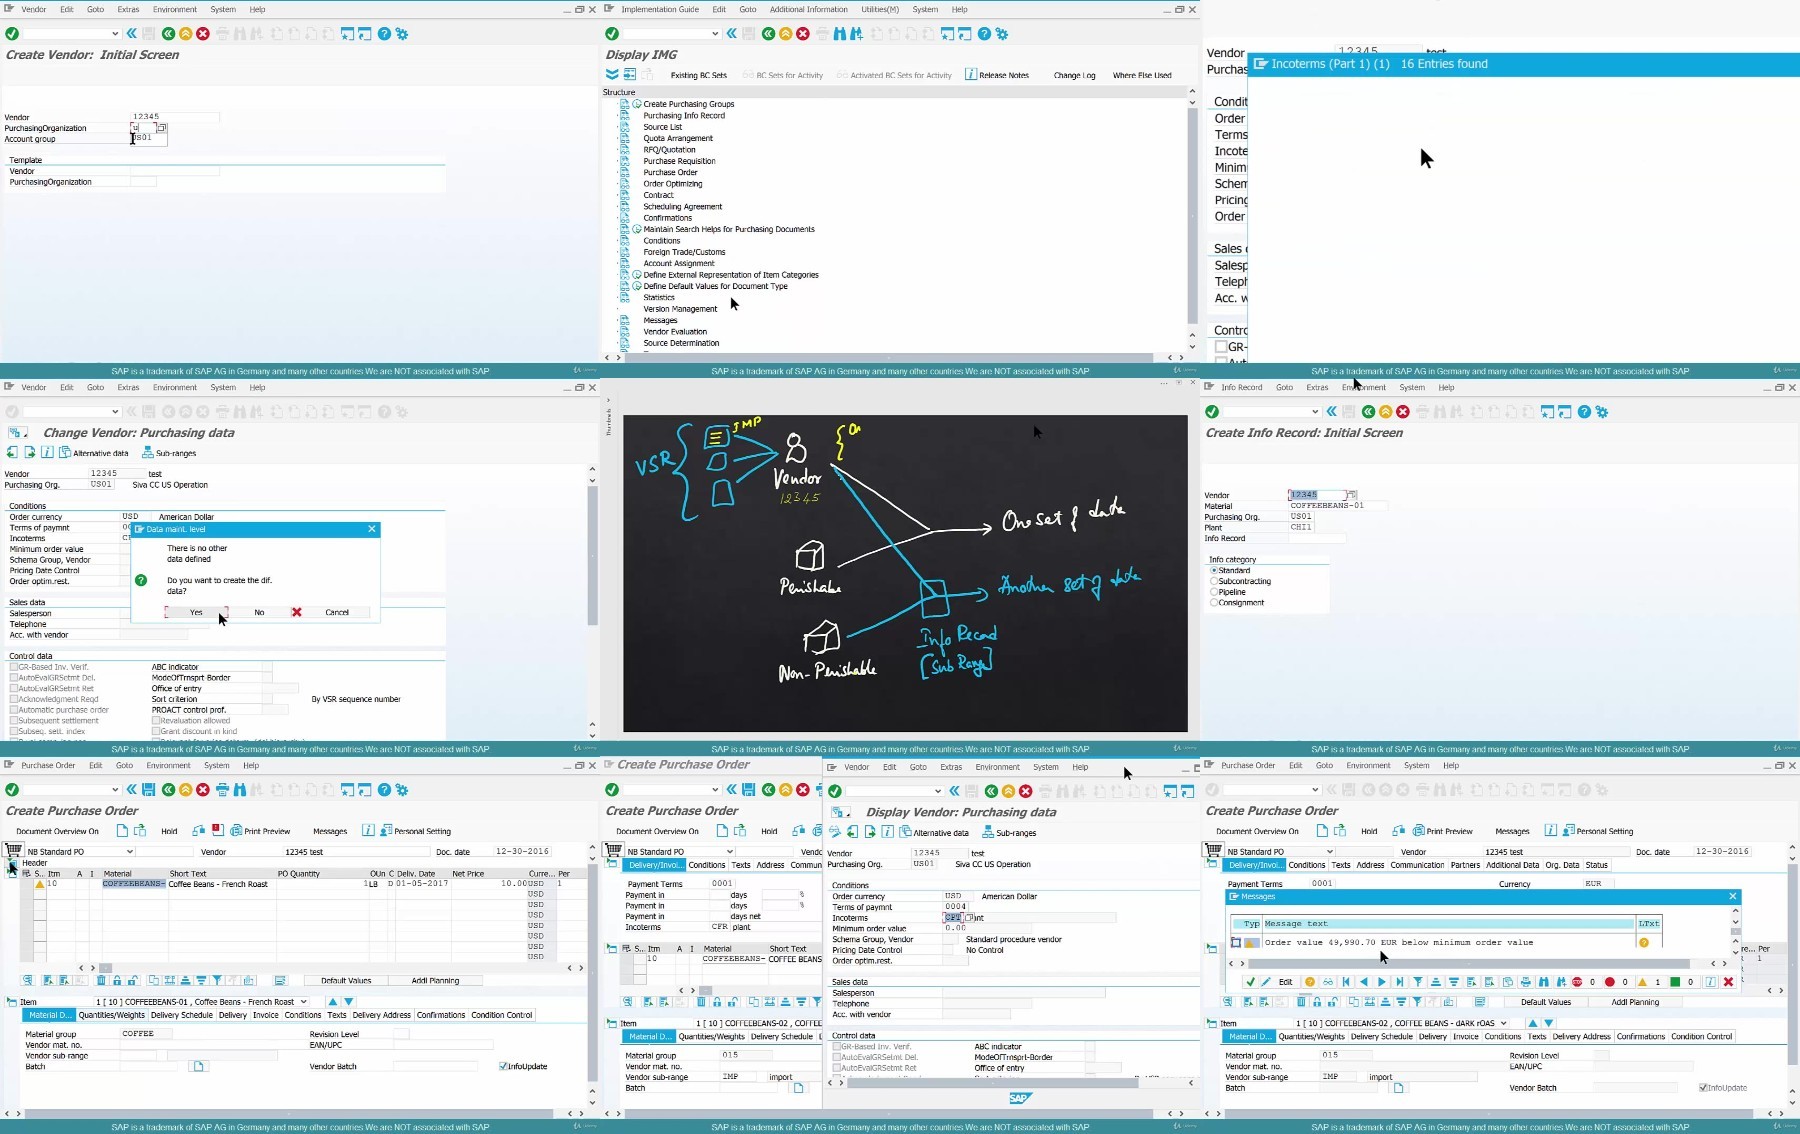This screenshot has width=1800, height=1134.
Task: Open NB Standard PO dropdown in French Roast order
Action: coord(128,852)
